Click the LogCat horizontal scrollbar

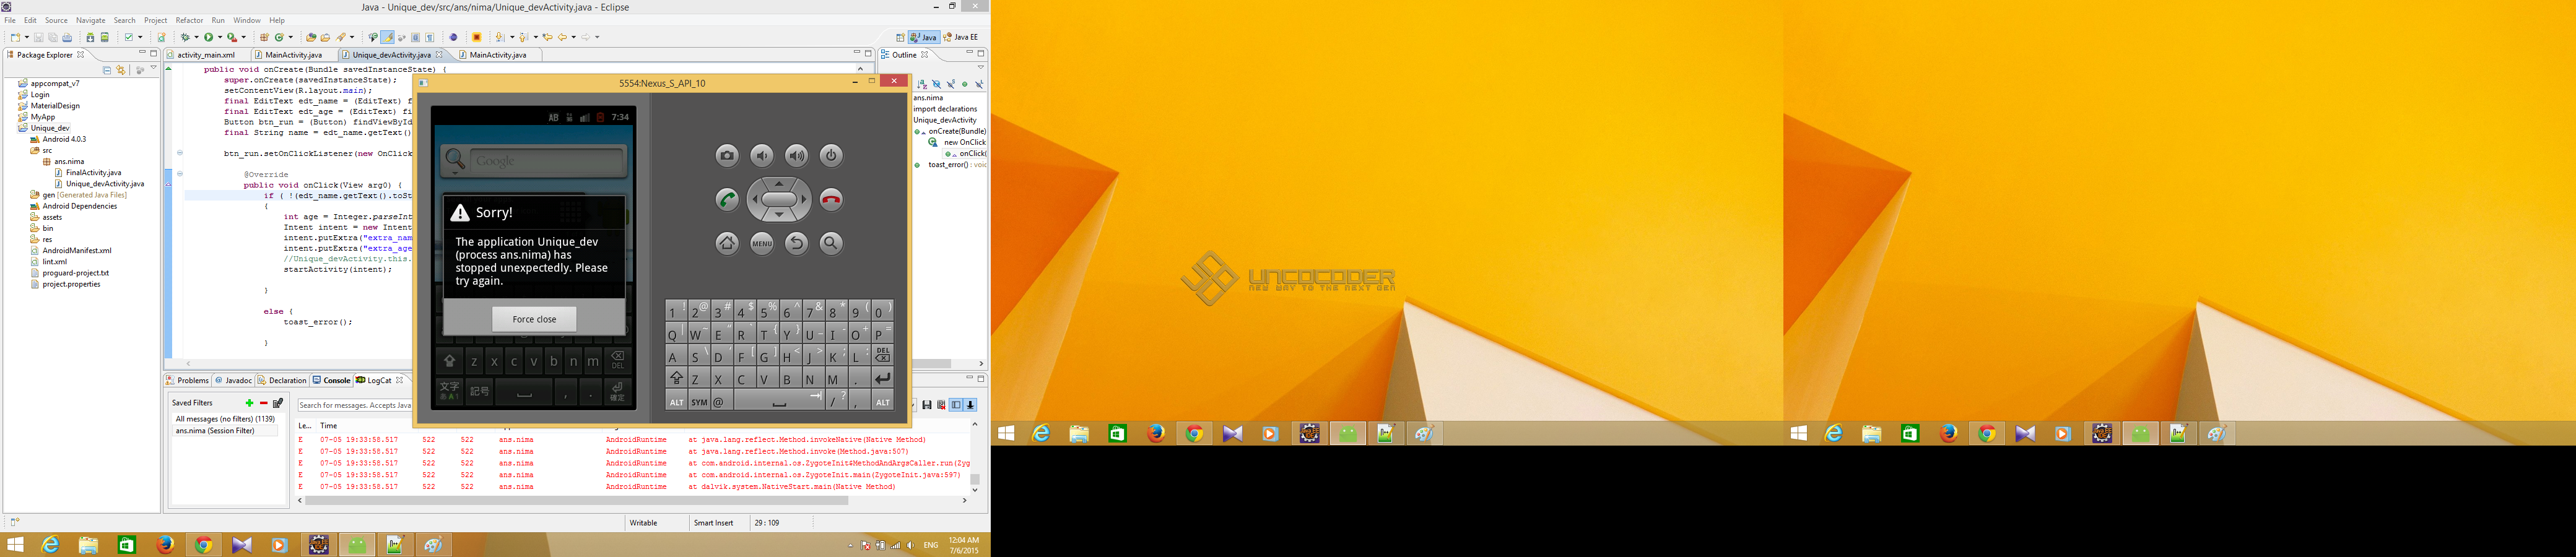pyautogui.click(x=577, y=501)
